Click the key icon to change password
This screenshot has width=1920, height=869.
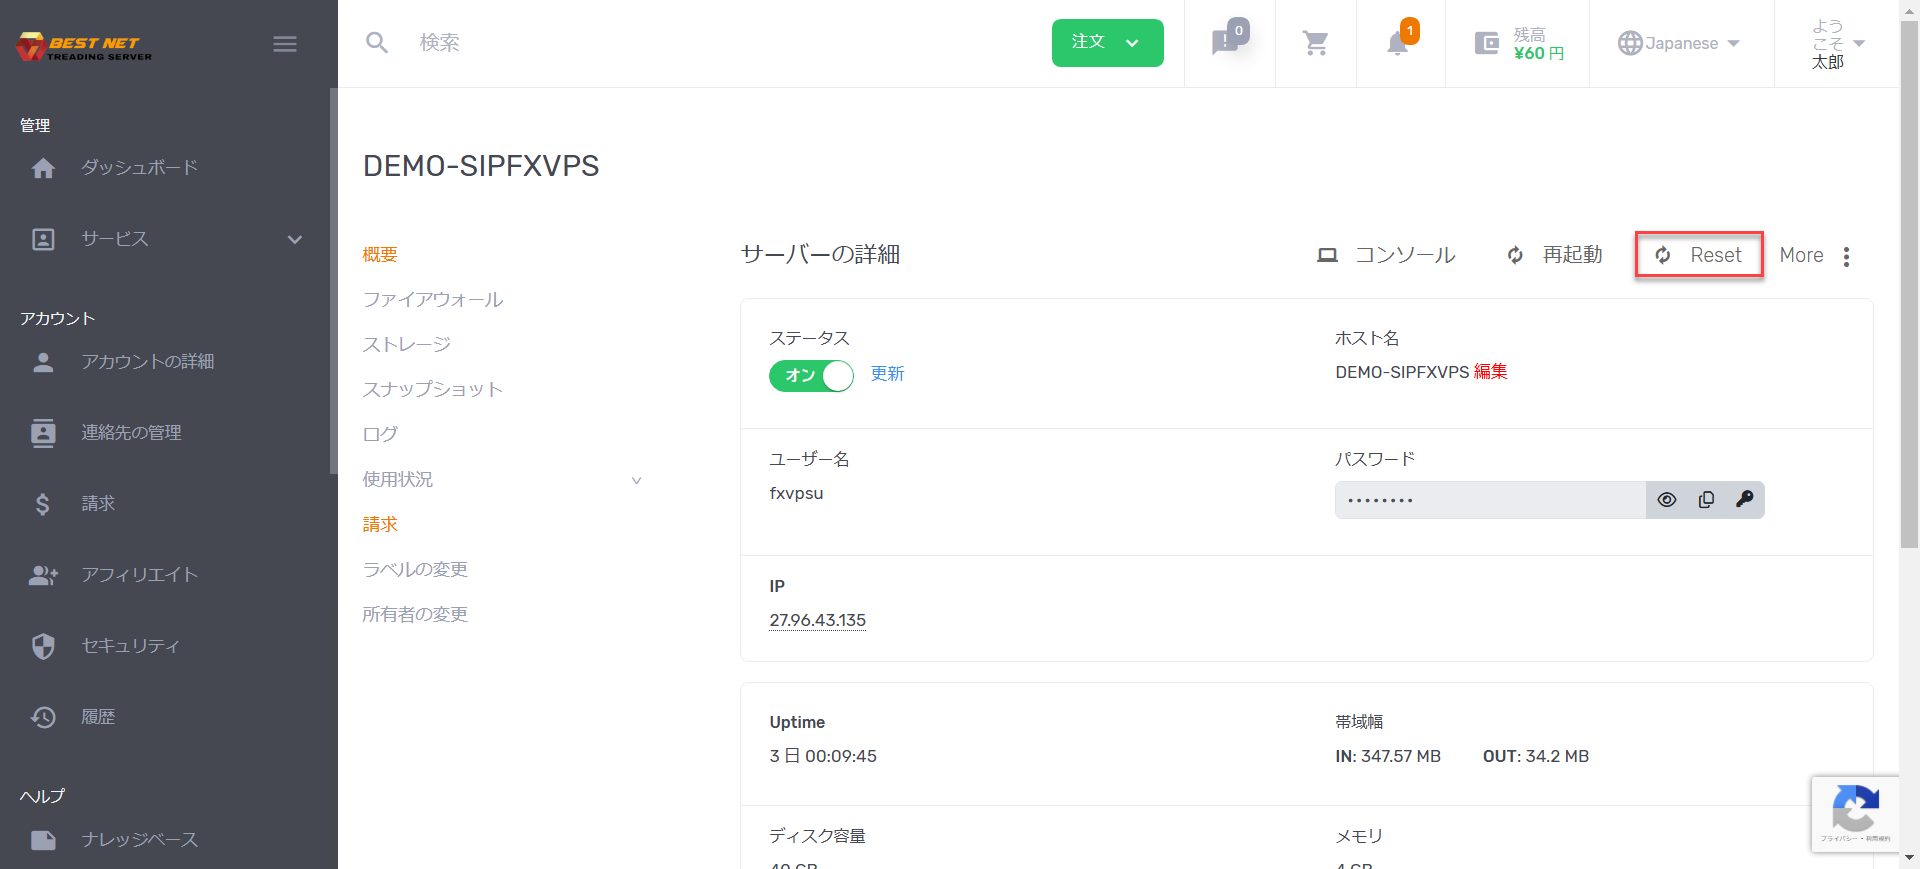pos(1745,500)
